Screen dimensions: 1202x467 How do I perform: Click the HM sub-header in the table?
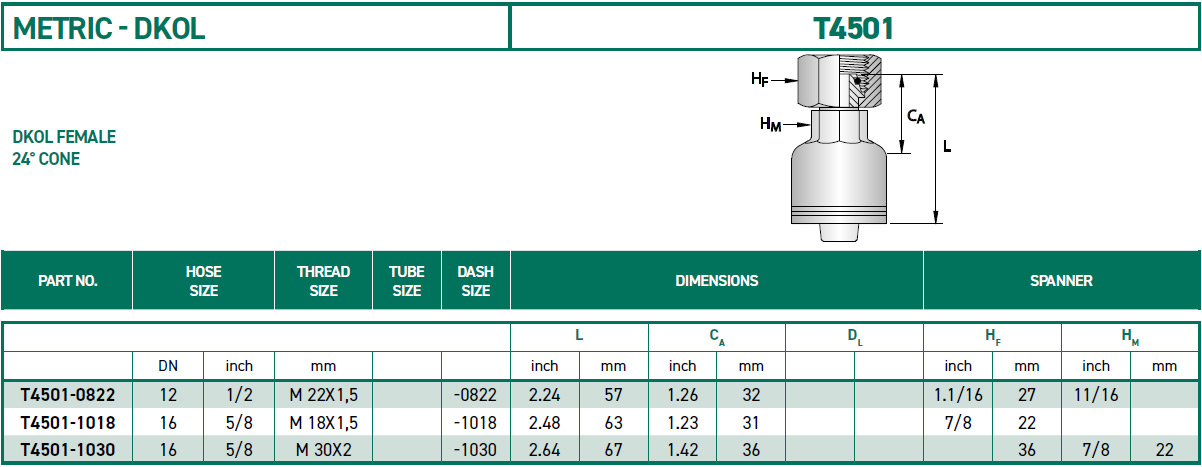(1130, 338)
